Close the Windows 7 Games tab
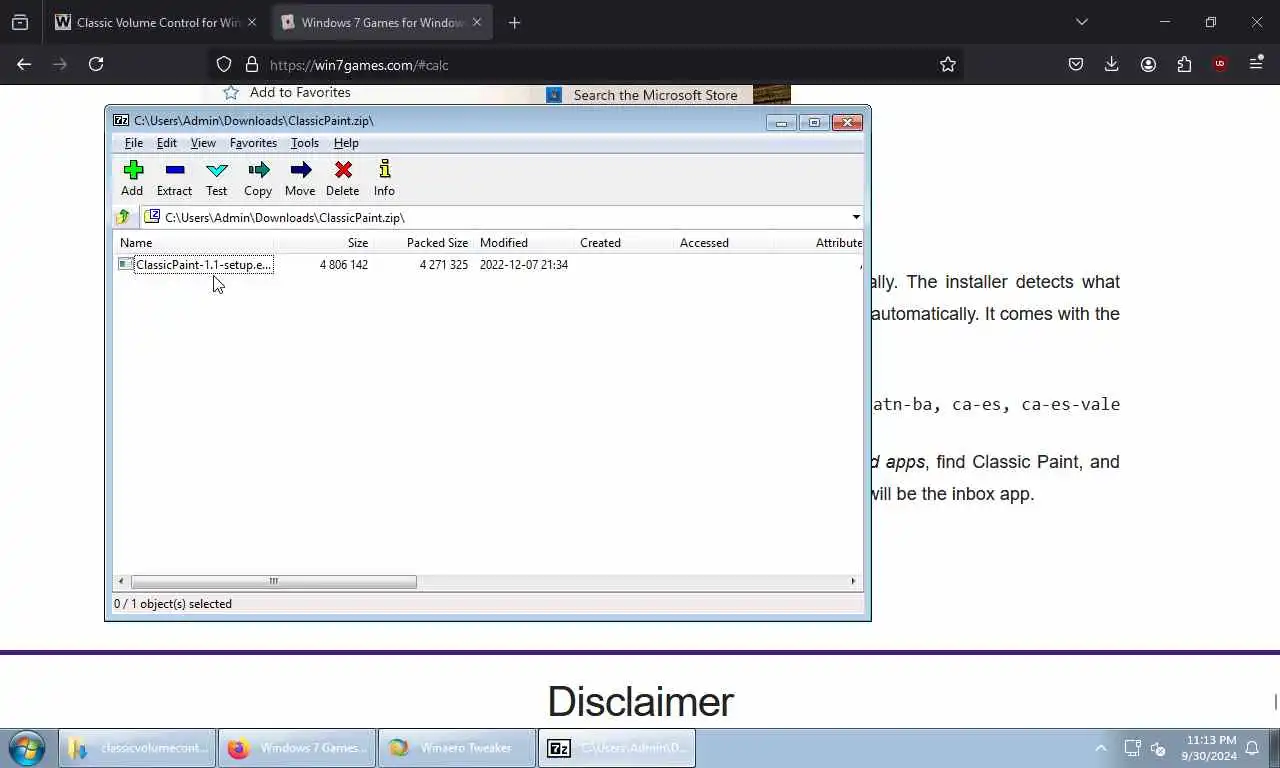The width and height of the screenshot is (1280, 768). coord(477,22)
